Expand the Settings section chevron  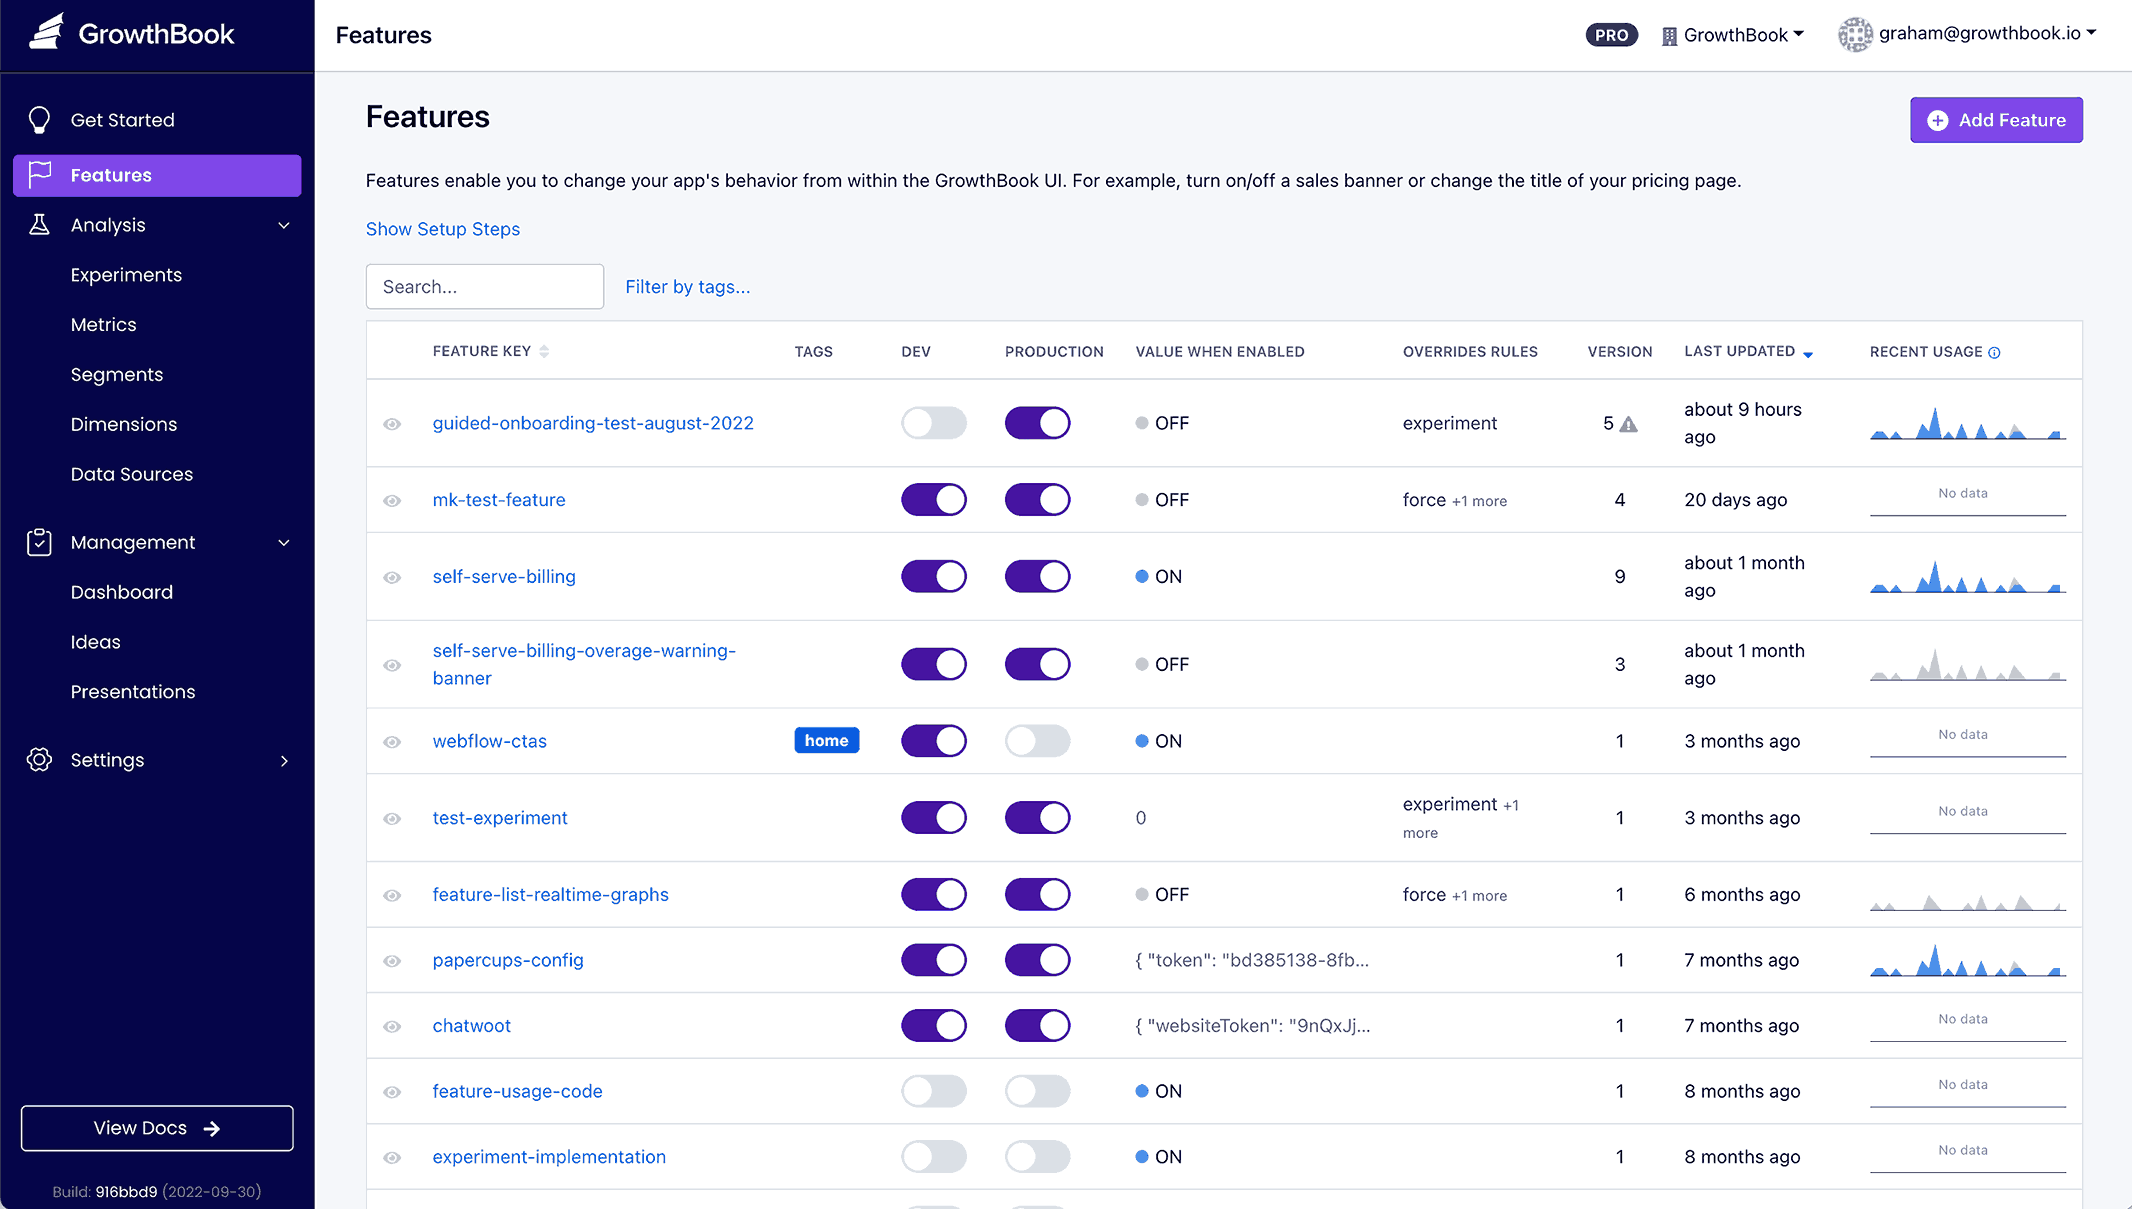click(284, 760)
